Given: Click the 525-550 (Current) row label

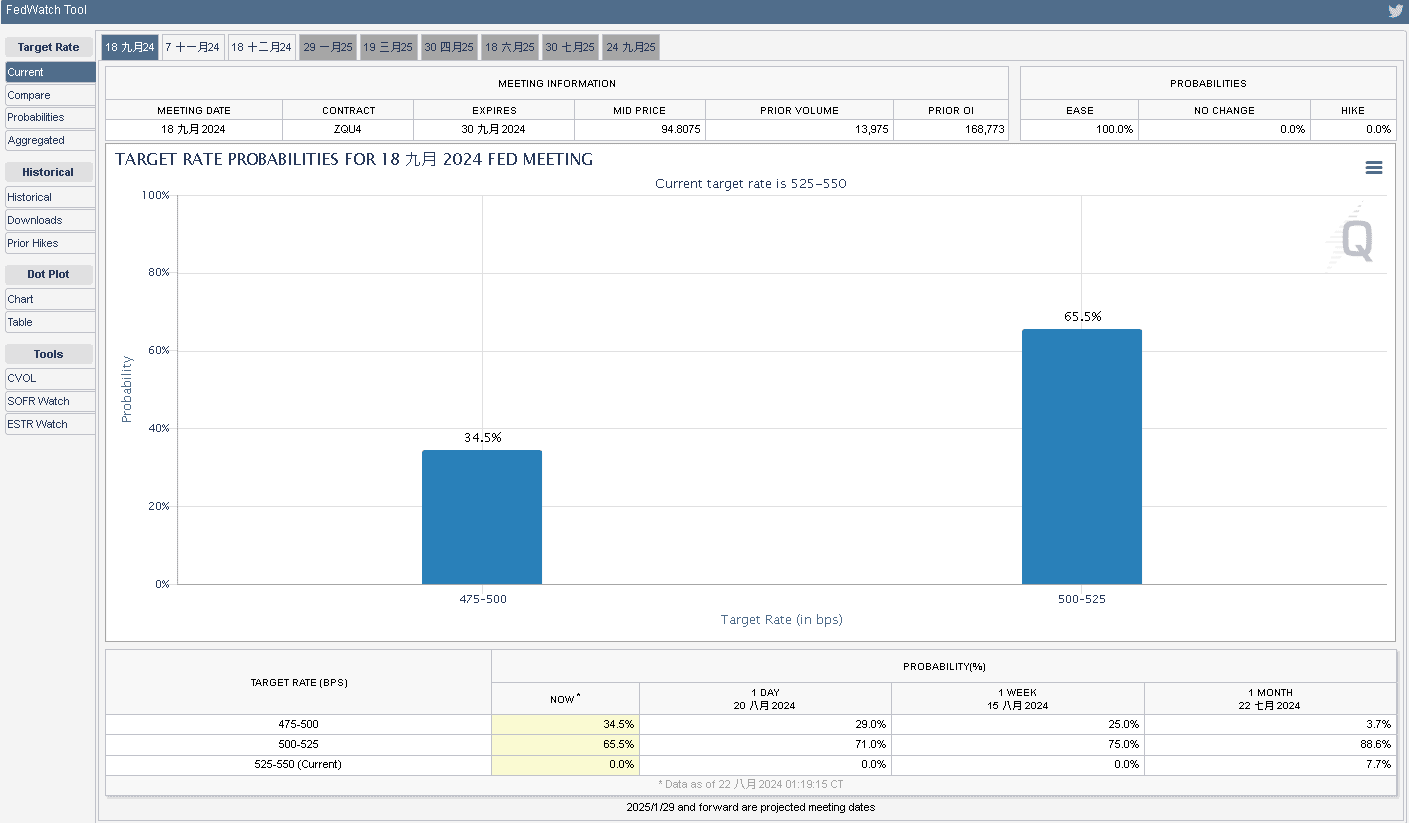Looking at the screenshot, I should (x=298, y=764).
